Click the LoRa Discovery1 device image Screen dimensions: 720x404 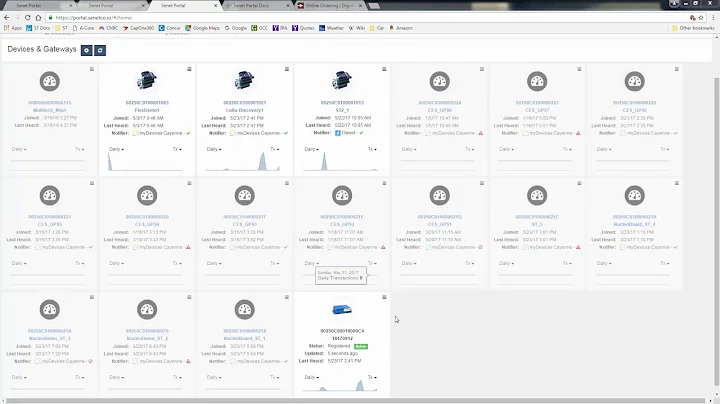[x=244, y=80]
